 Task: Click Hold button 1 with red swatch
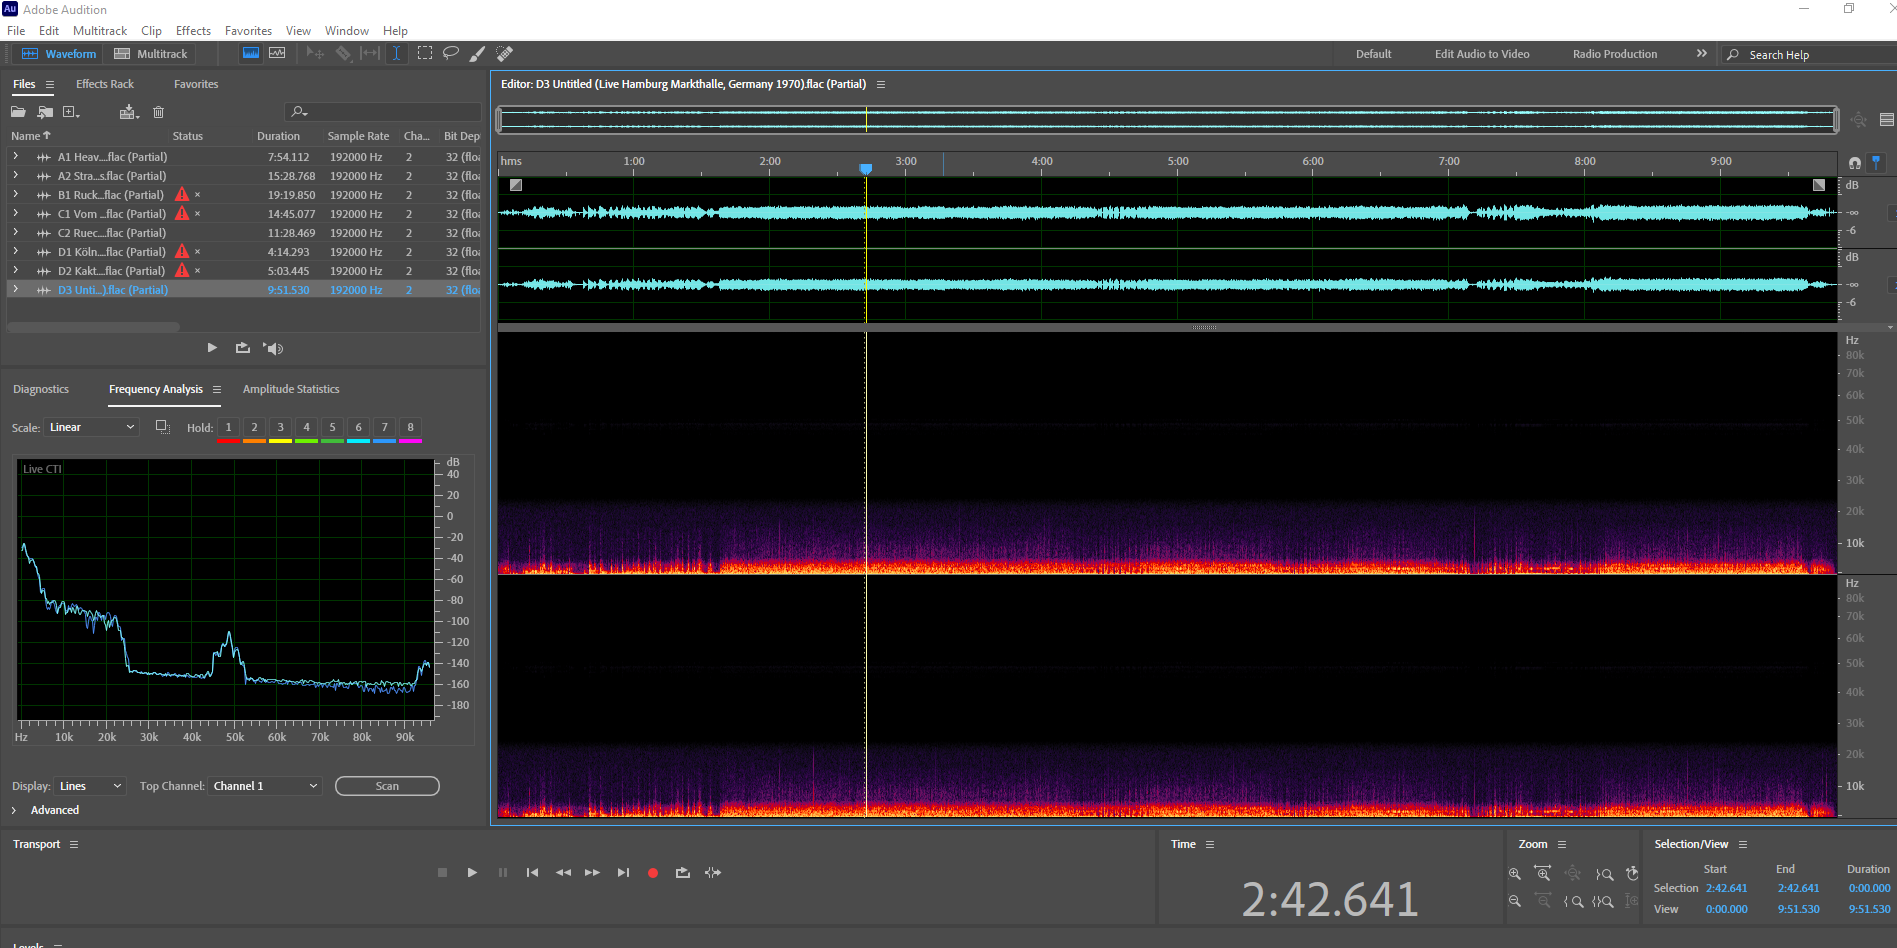[228, 428]
